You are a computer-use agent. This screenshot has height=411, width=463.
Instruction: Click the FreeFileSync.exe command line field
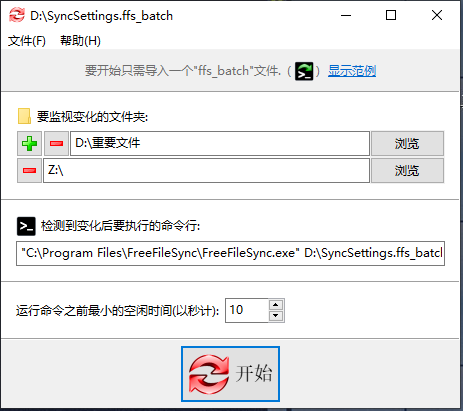tap(230, 253)
